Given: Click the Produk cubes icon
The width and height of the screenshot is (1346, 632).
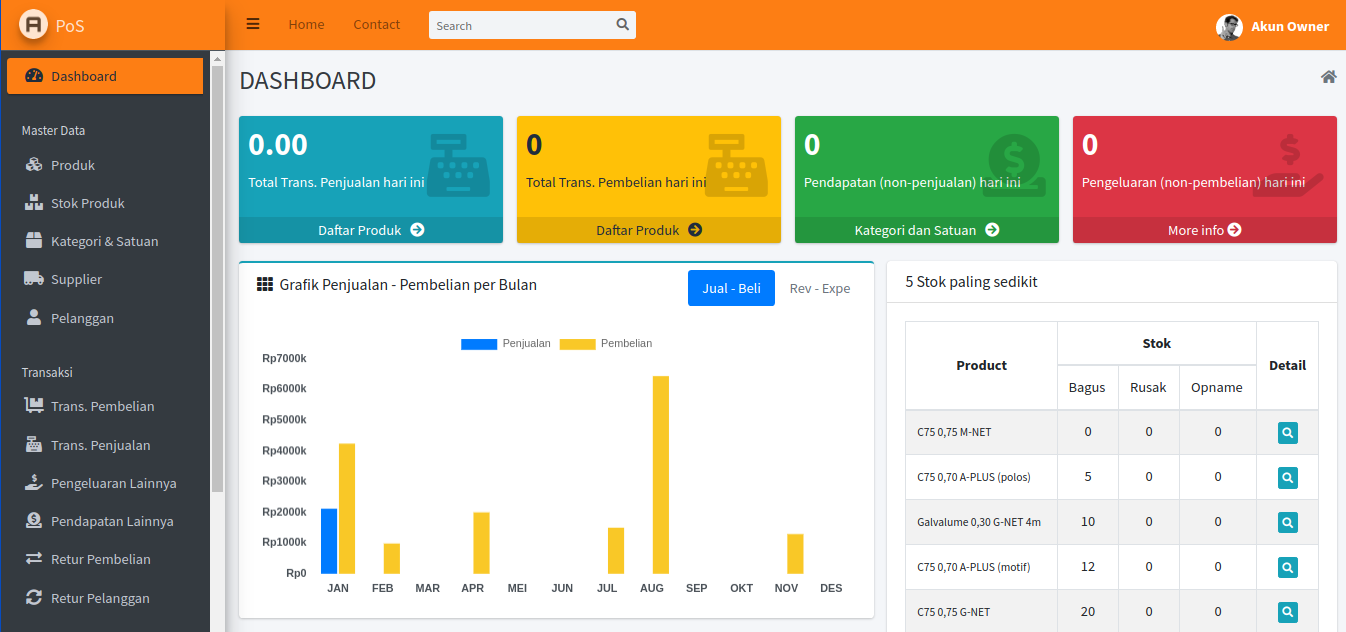Looking at the screenshot, I should pos(34,165).
